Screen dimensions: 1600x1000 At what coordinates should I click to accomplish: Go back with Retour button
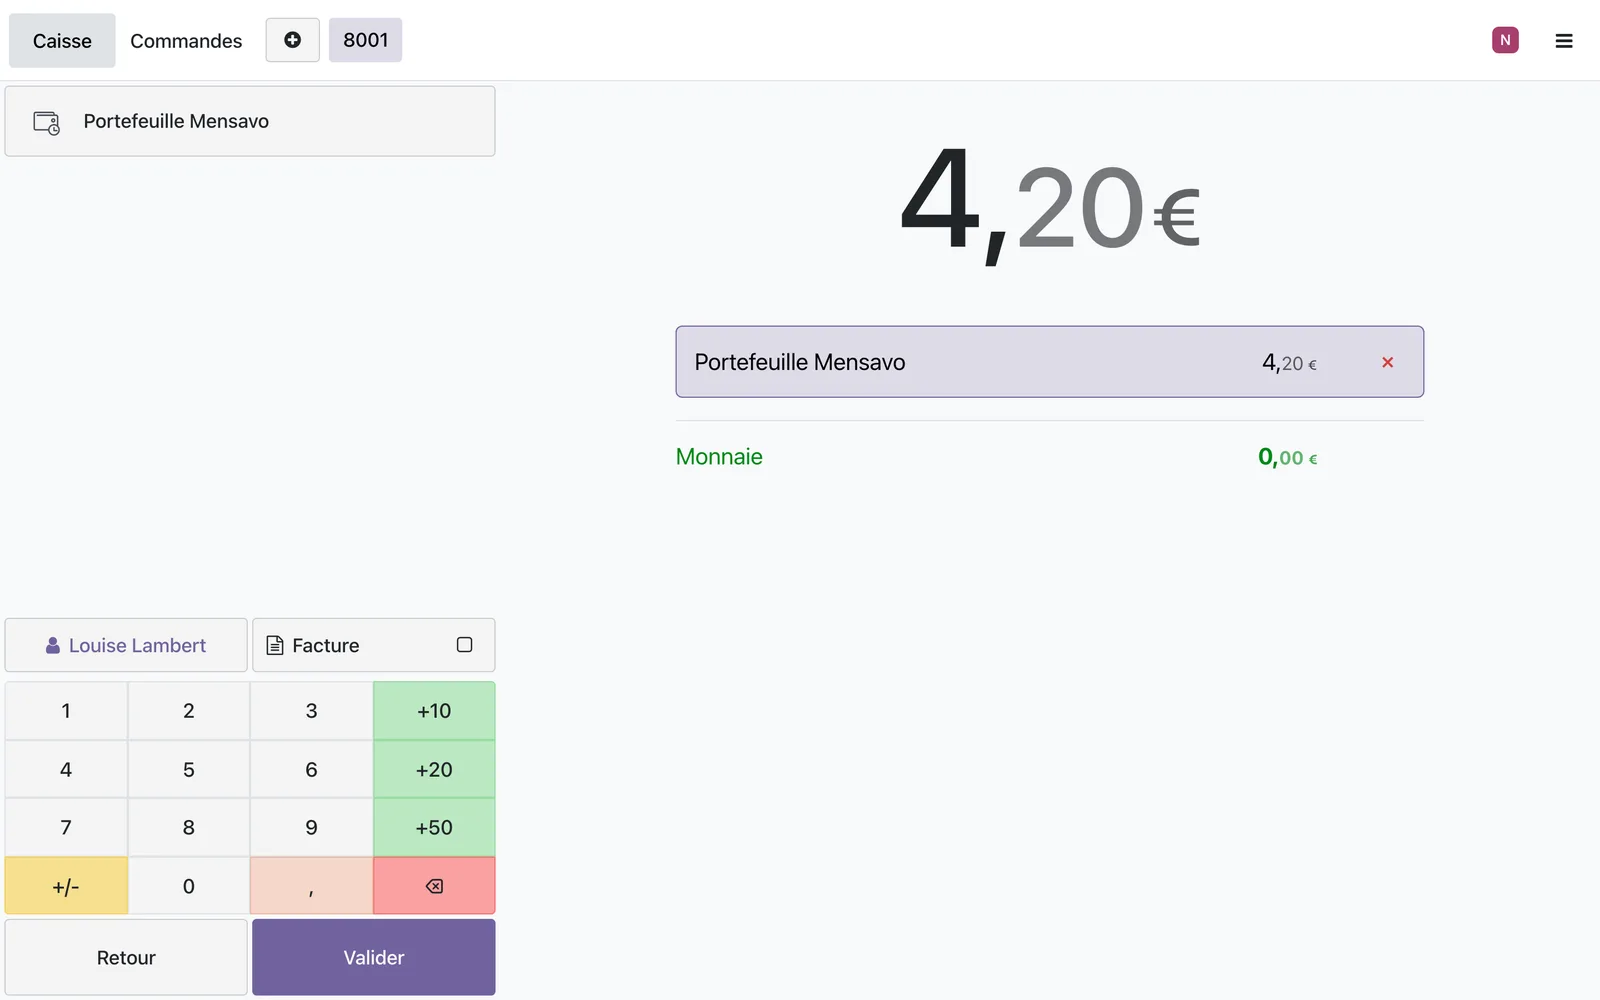pos(126,957)
